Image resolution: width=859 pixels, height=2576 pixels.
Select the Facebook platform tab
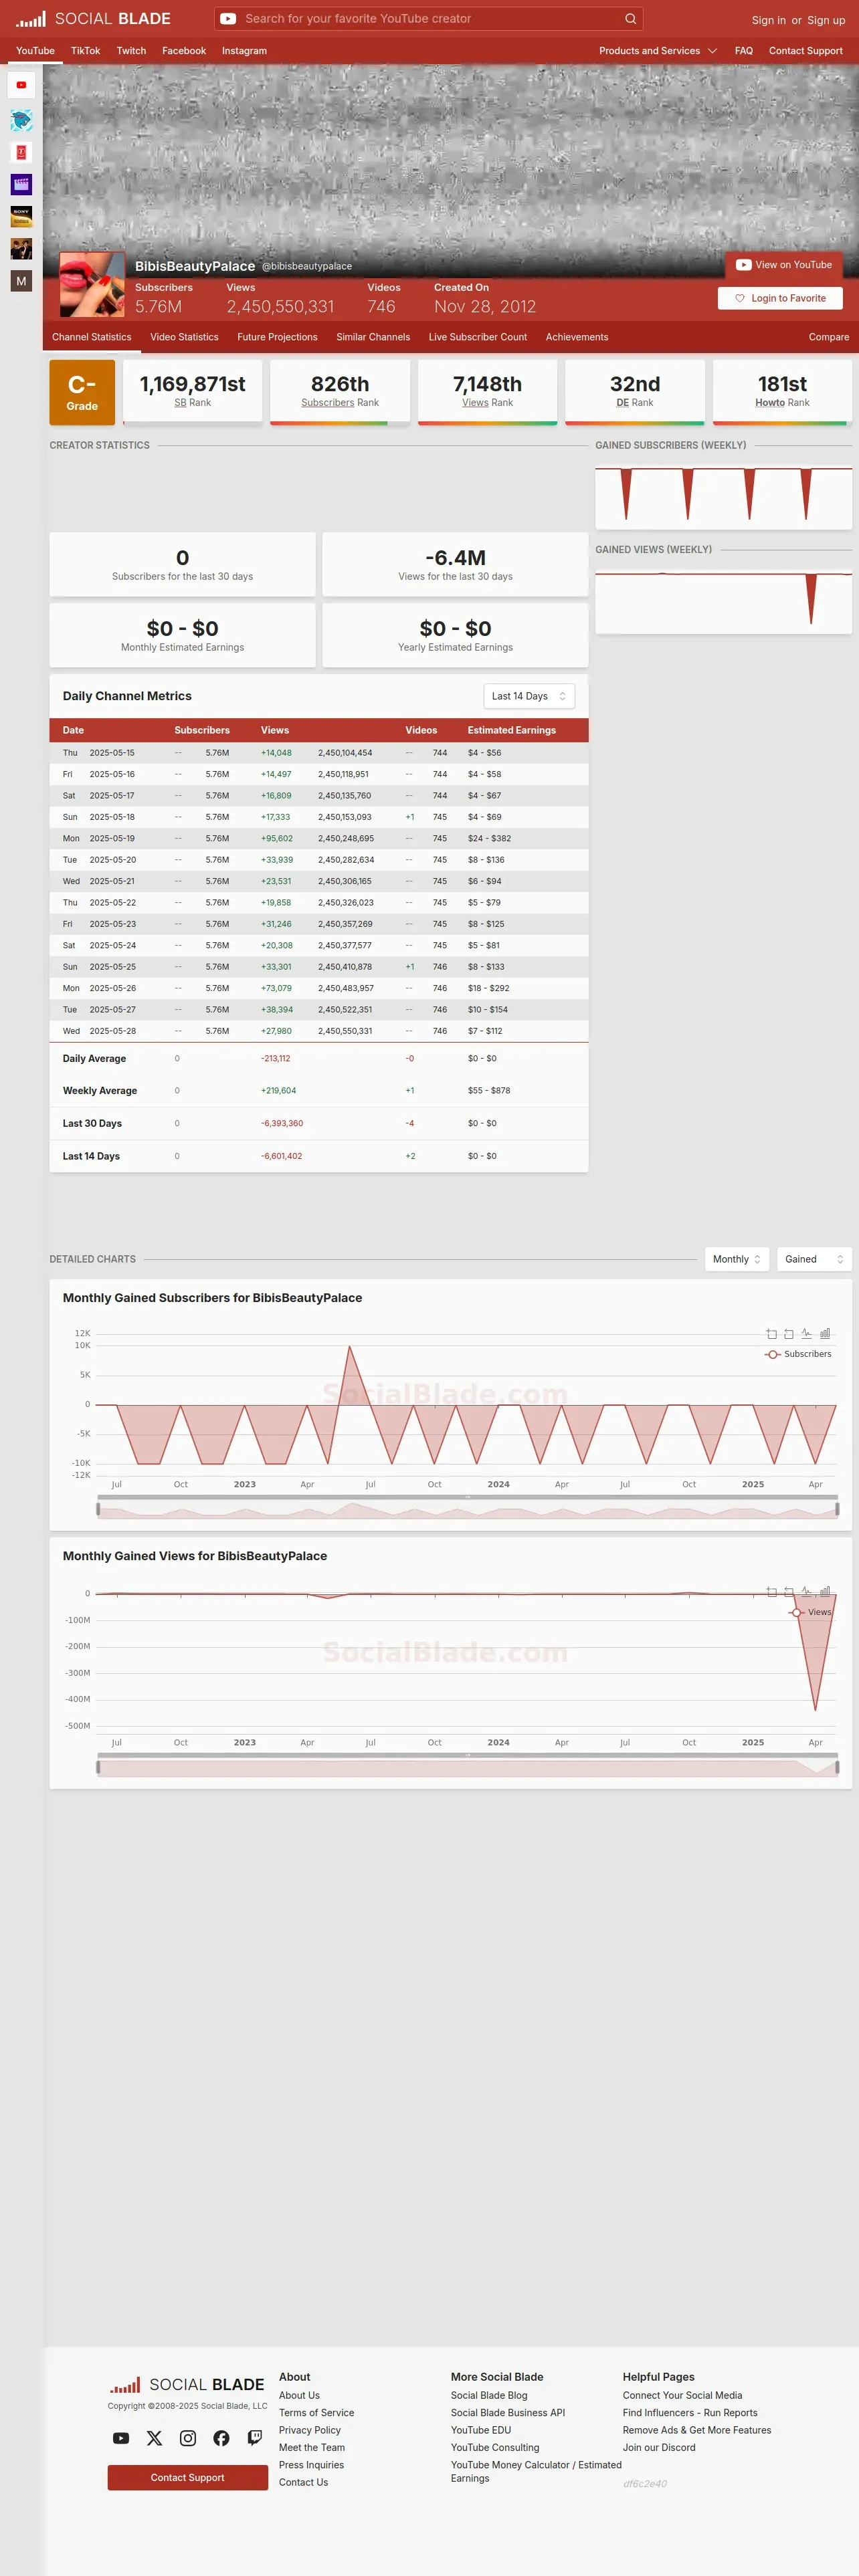pyautogui.click(x=184, y=51)
